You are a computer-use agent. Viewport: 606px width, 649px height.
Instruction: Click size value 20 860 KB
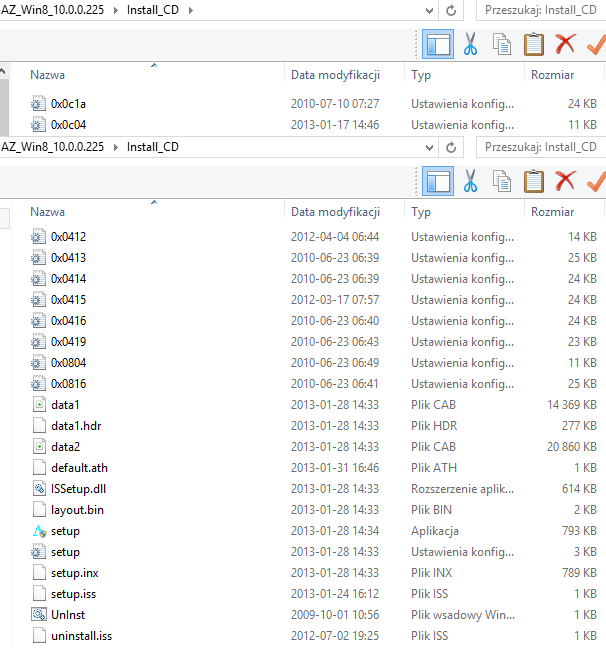pyautogui.click(x=572, y=447)
